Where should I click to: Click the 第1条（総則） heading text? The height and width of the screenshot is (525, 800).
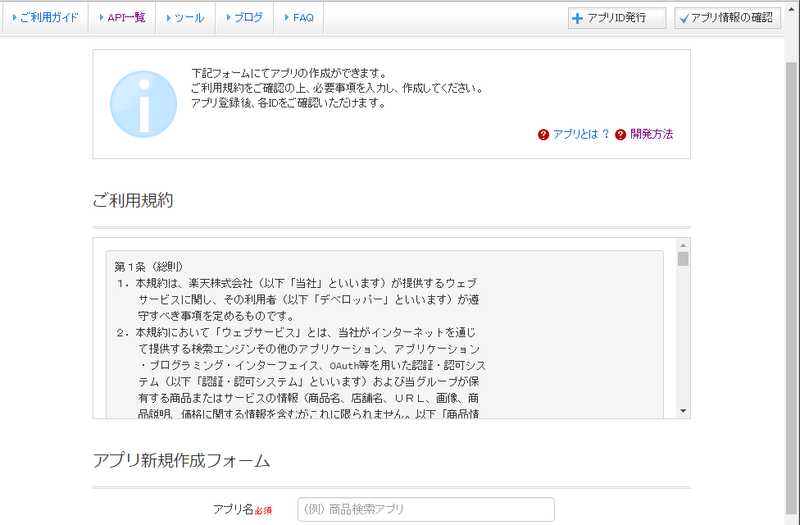pos(149,266)
